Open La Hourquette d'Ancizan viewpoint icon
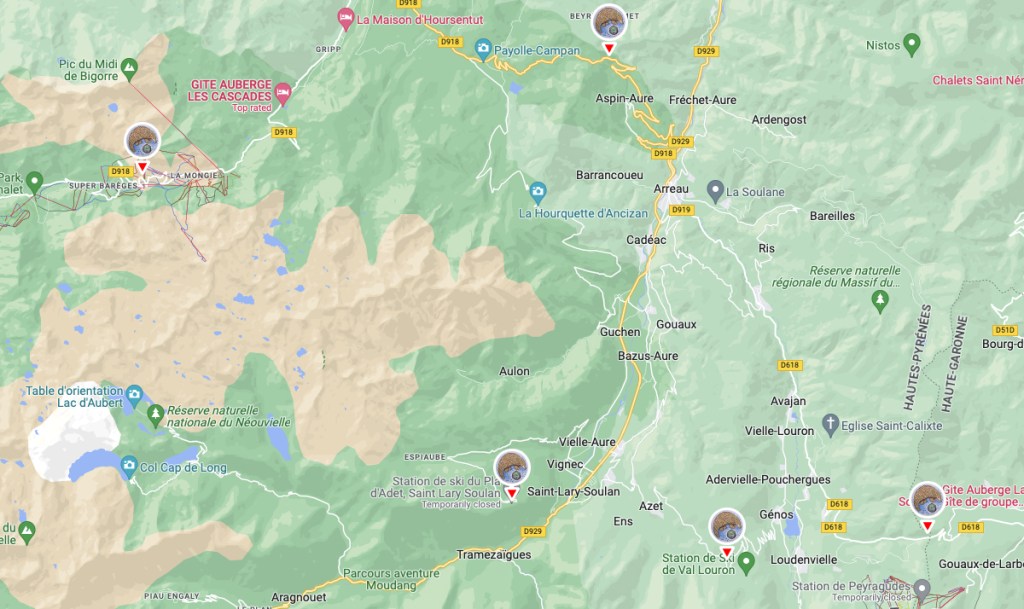This screenshot has width=1024, height=609. (537, 192)
